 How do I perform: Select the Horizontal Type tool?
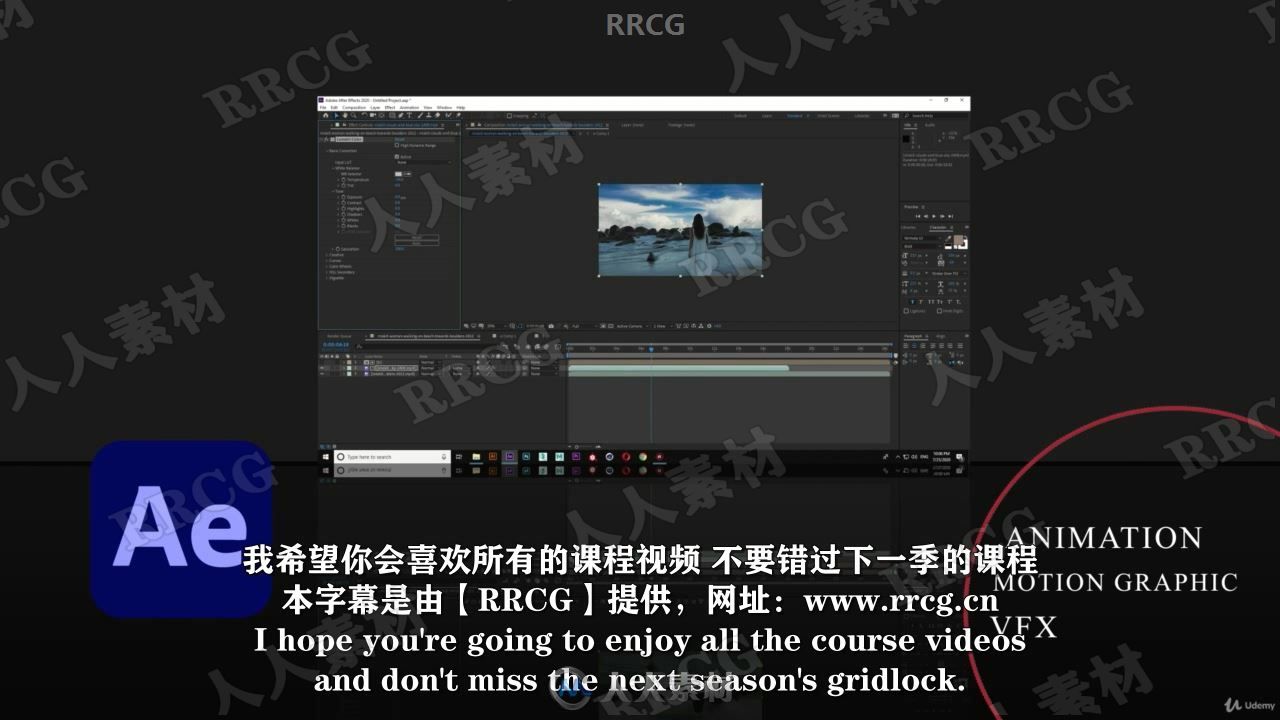point(409,115)
